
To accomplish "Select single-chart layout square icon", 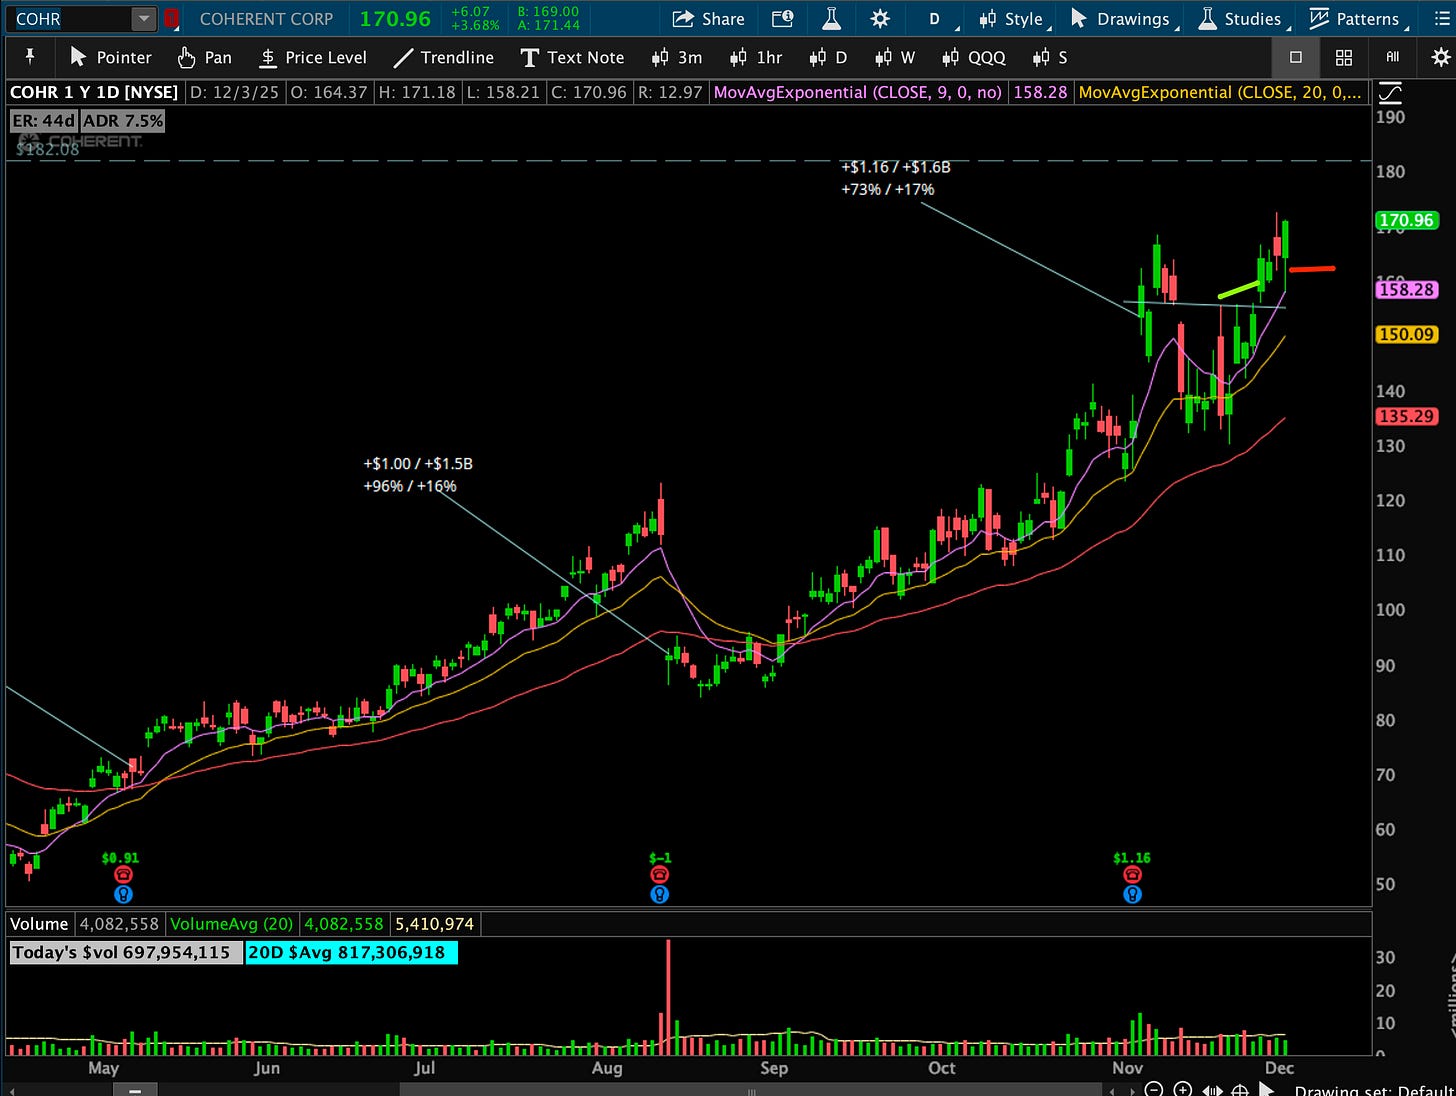I will (x=1296, y=57).
